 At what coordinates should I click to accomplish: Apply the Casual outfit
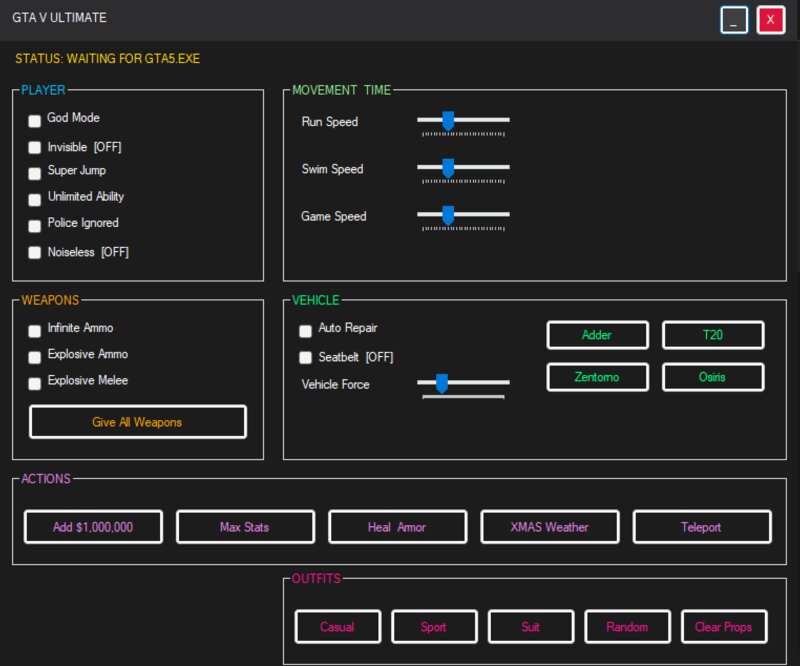tap(337, 627)
